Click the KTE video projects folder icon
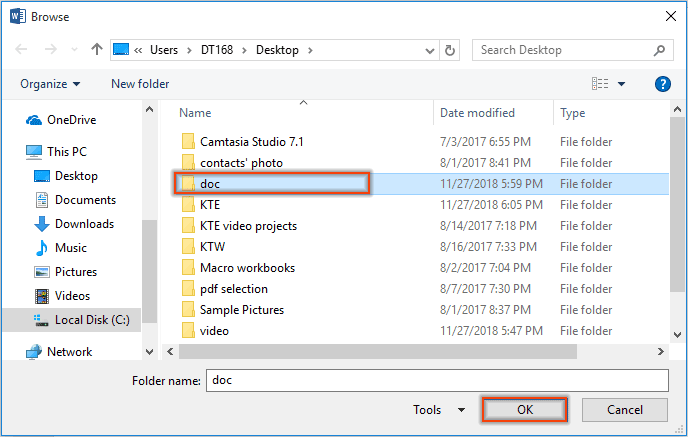Screen dimensions: 688x437 click(x=187, y=226)
